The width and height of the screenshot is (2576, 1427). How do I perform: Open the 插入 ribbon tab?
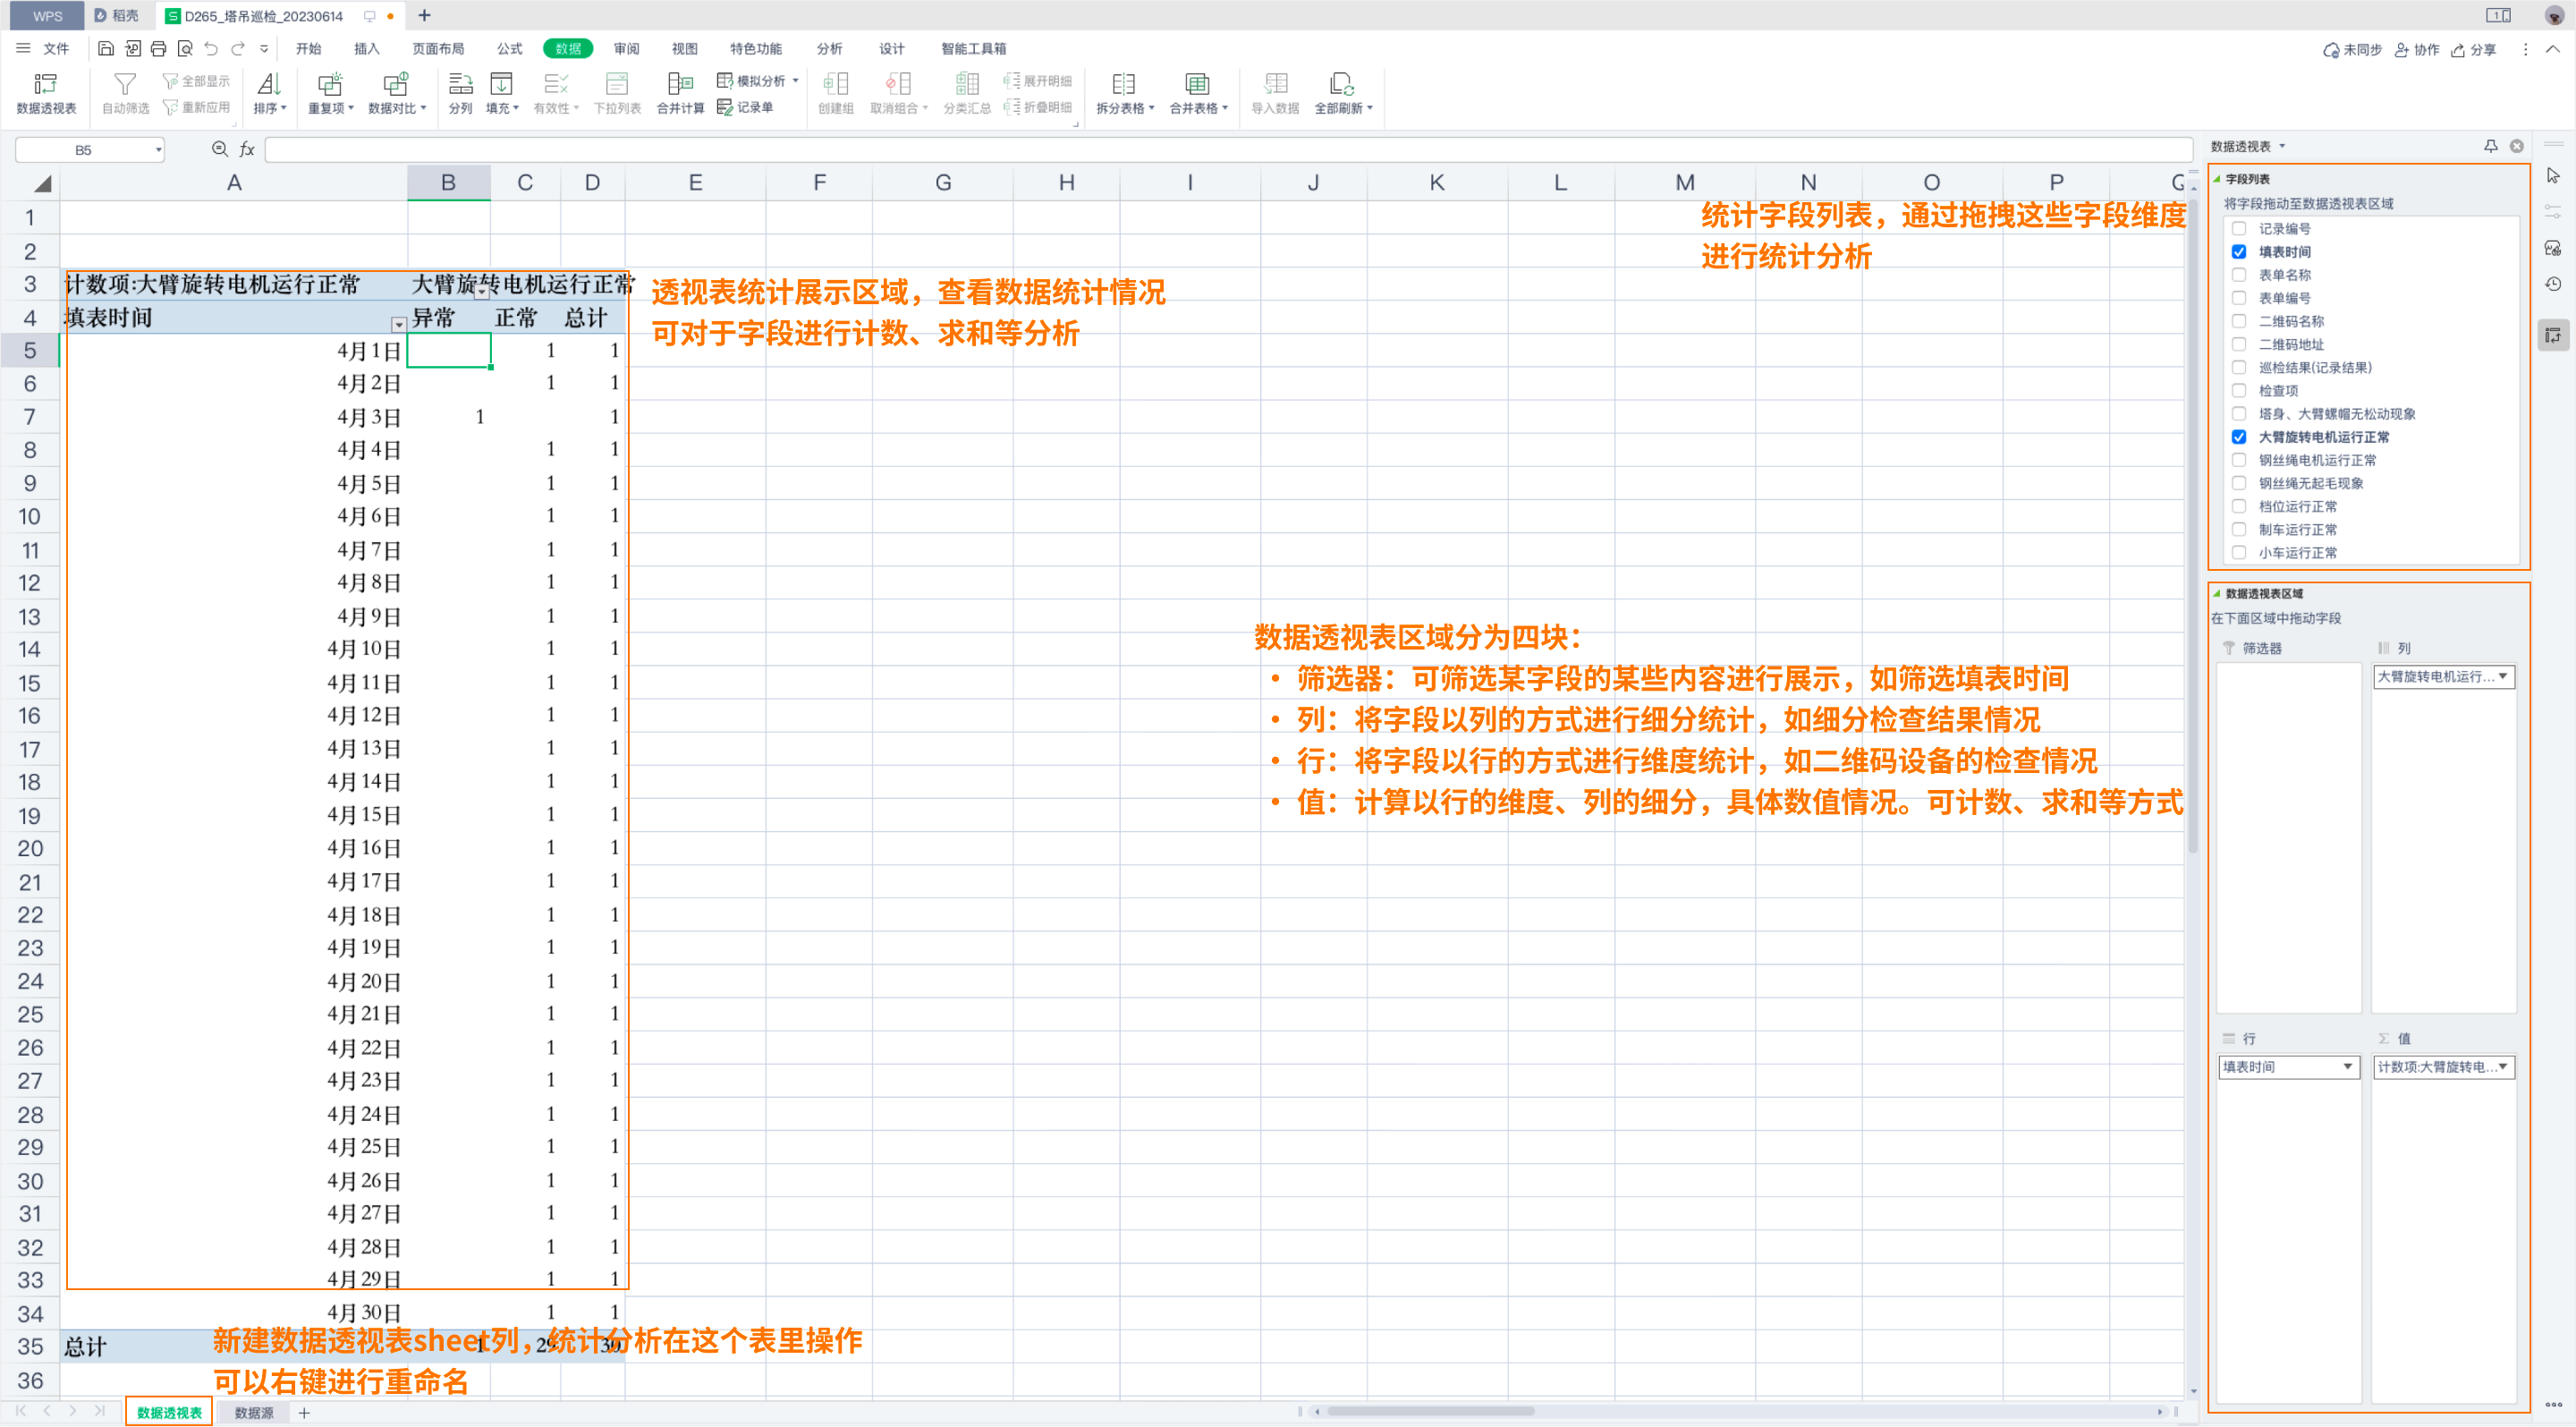[367, 48]
